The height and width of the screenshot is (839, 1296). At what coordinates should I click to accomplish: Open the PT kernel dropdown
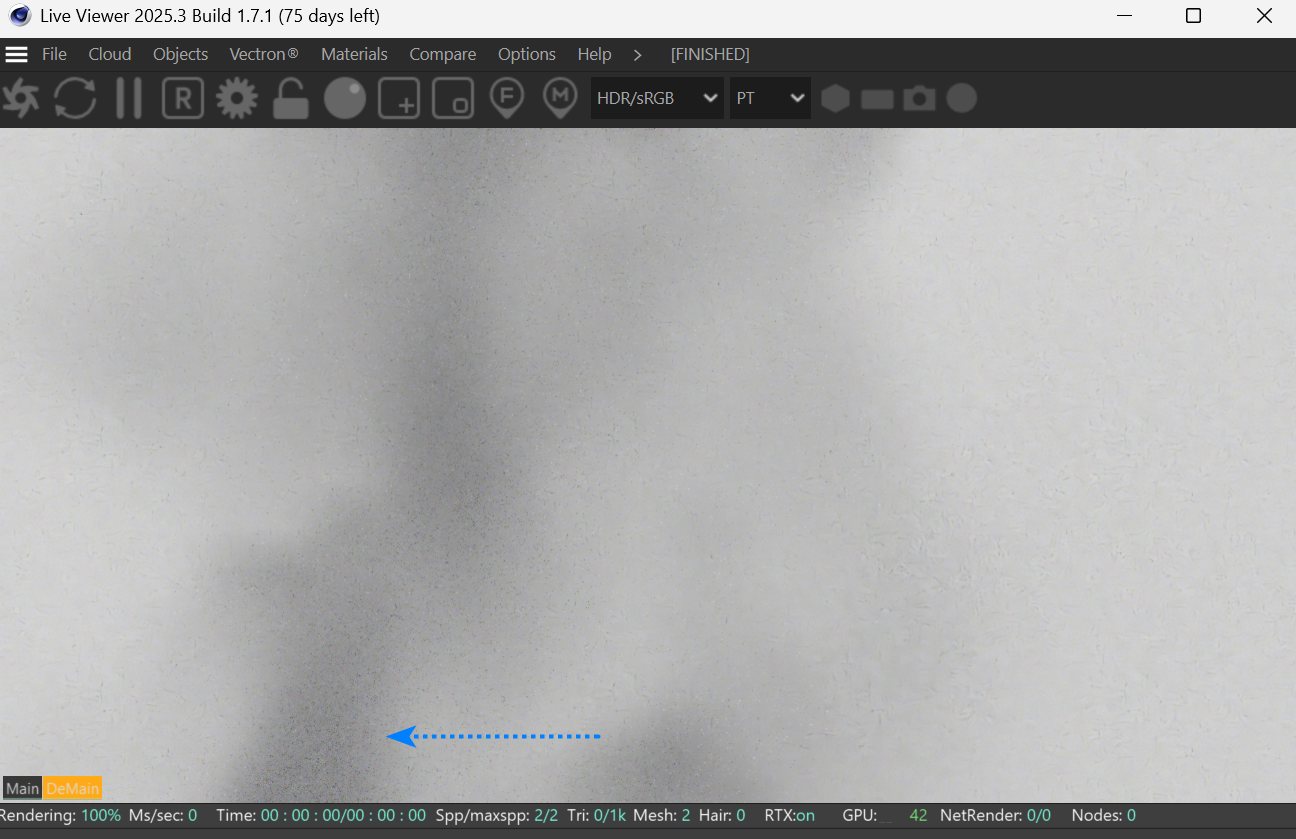[770, 98]
